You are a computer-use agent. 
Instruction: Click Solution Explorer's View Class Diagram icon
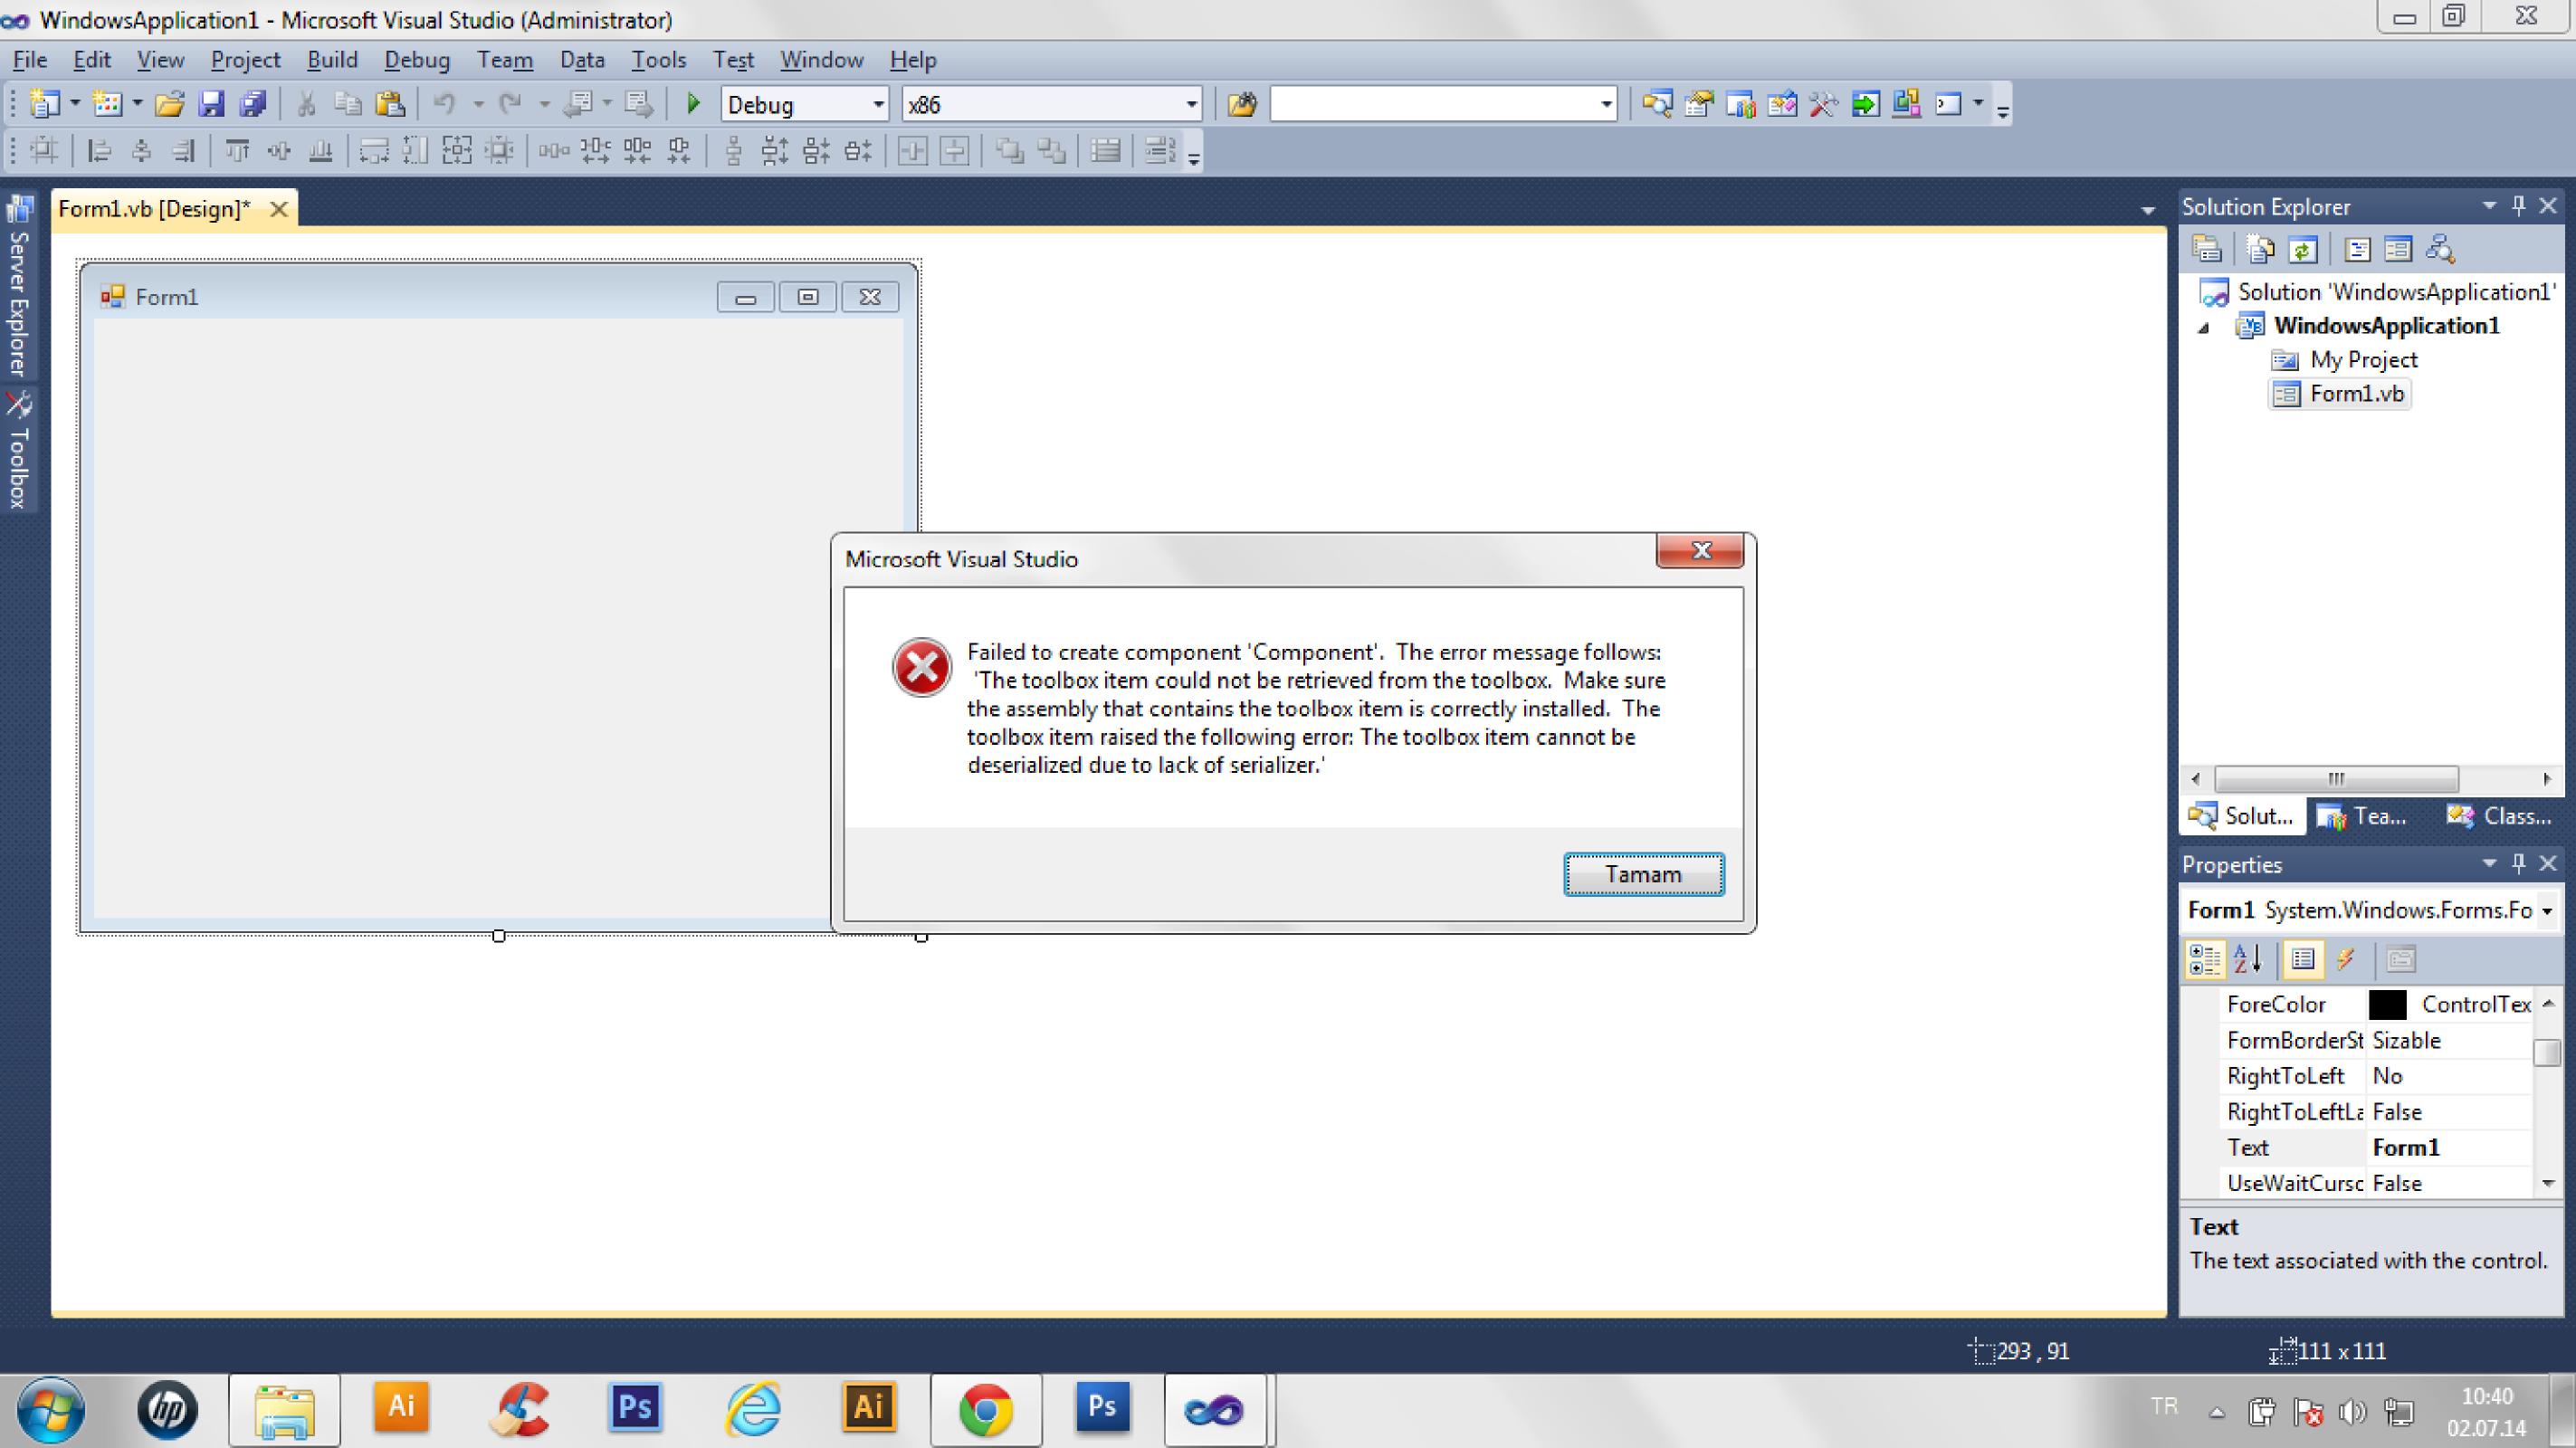2440,248
